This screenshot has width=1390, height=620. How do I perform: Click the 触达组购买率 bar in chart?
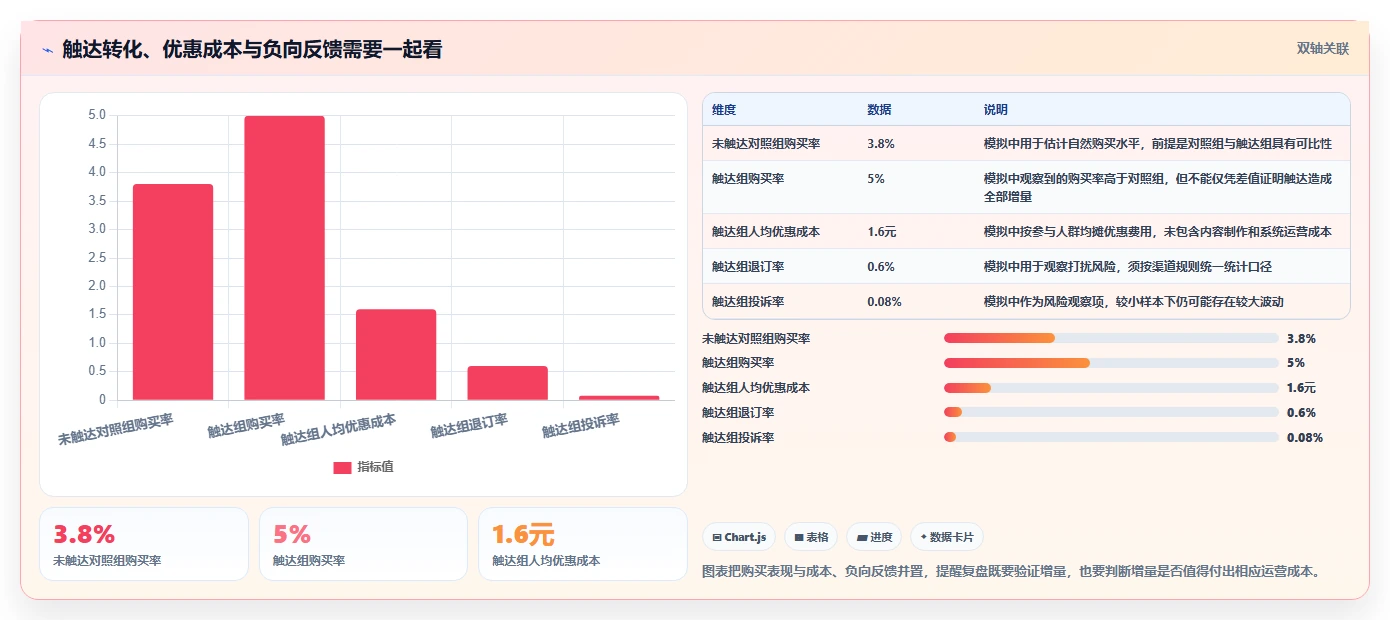click(284, 258)
